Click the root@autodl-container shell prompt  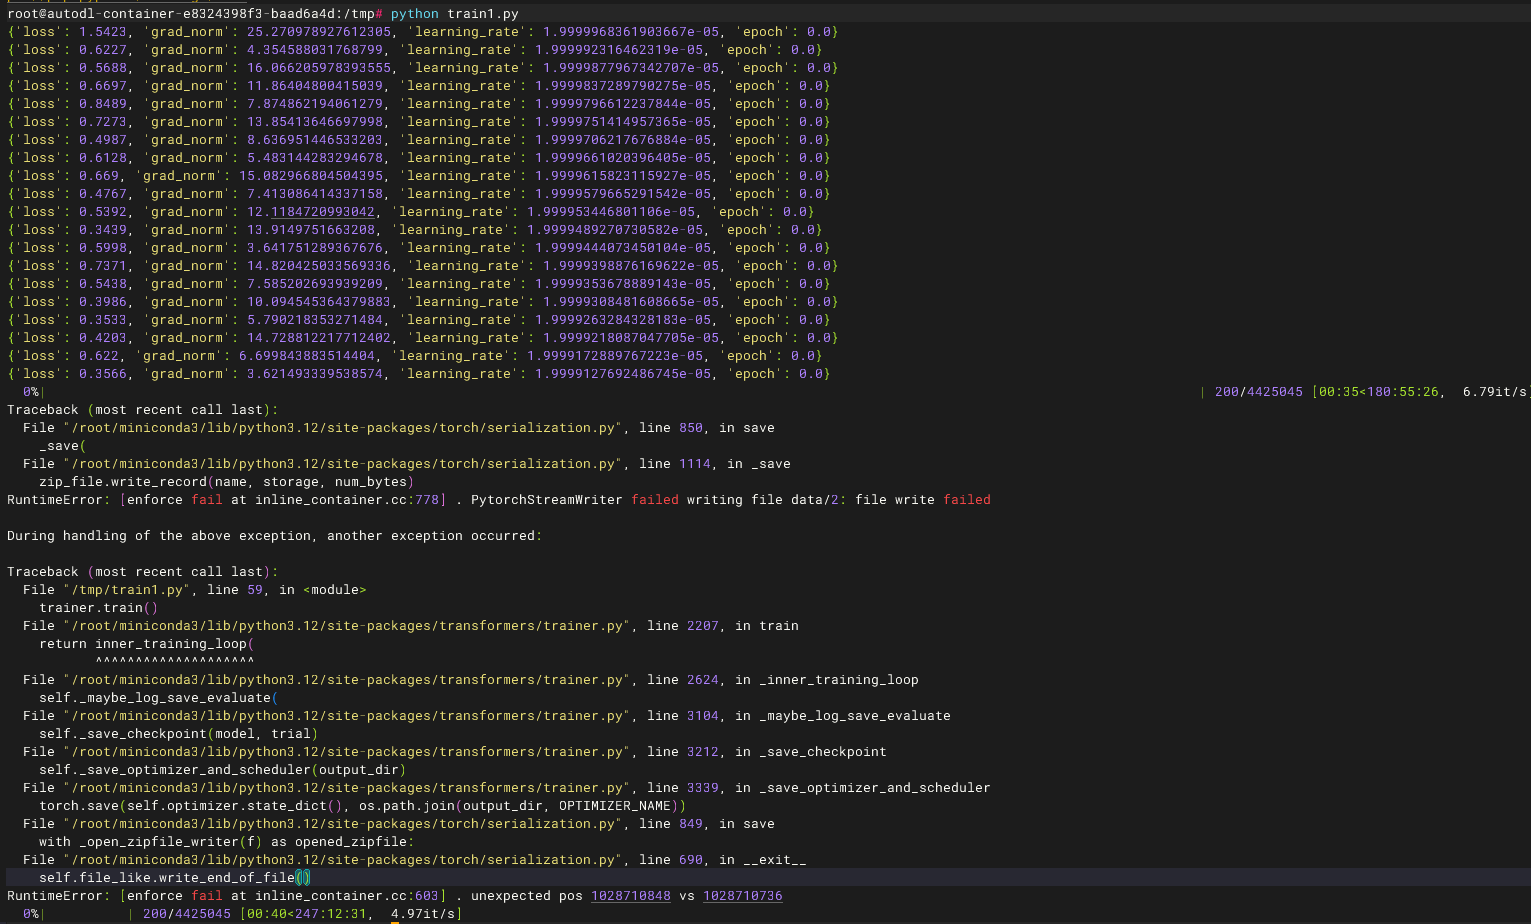[x=195, y=14]
